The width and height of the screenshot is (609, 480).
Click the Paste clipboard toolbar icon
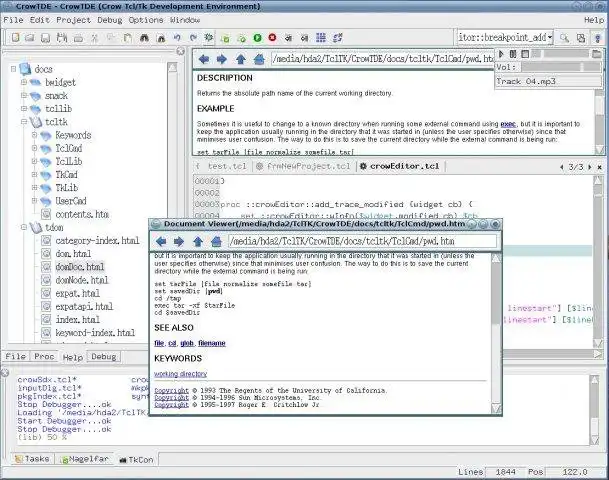(127, 38)
